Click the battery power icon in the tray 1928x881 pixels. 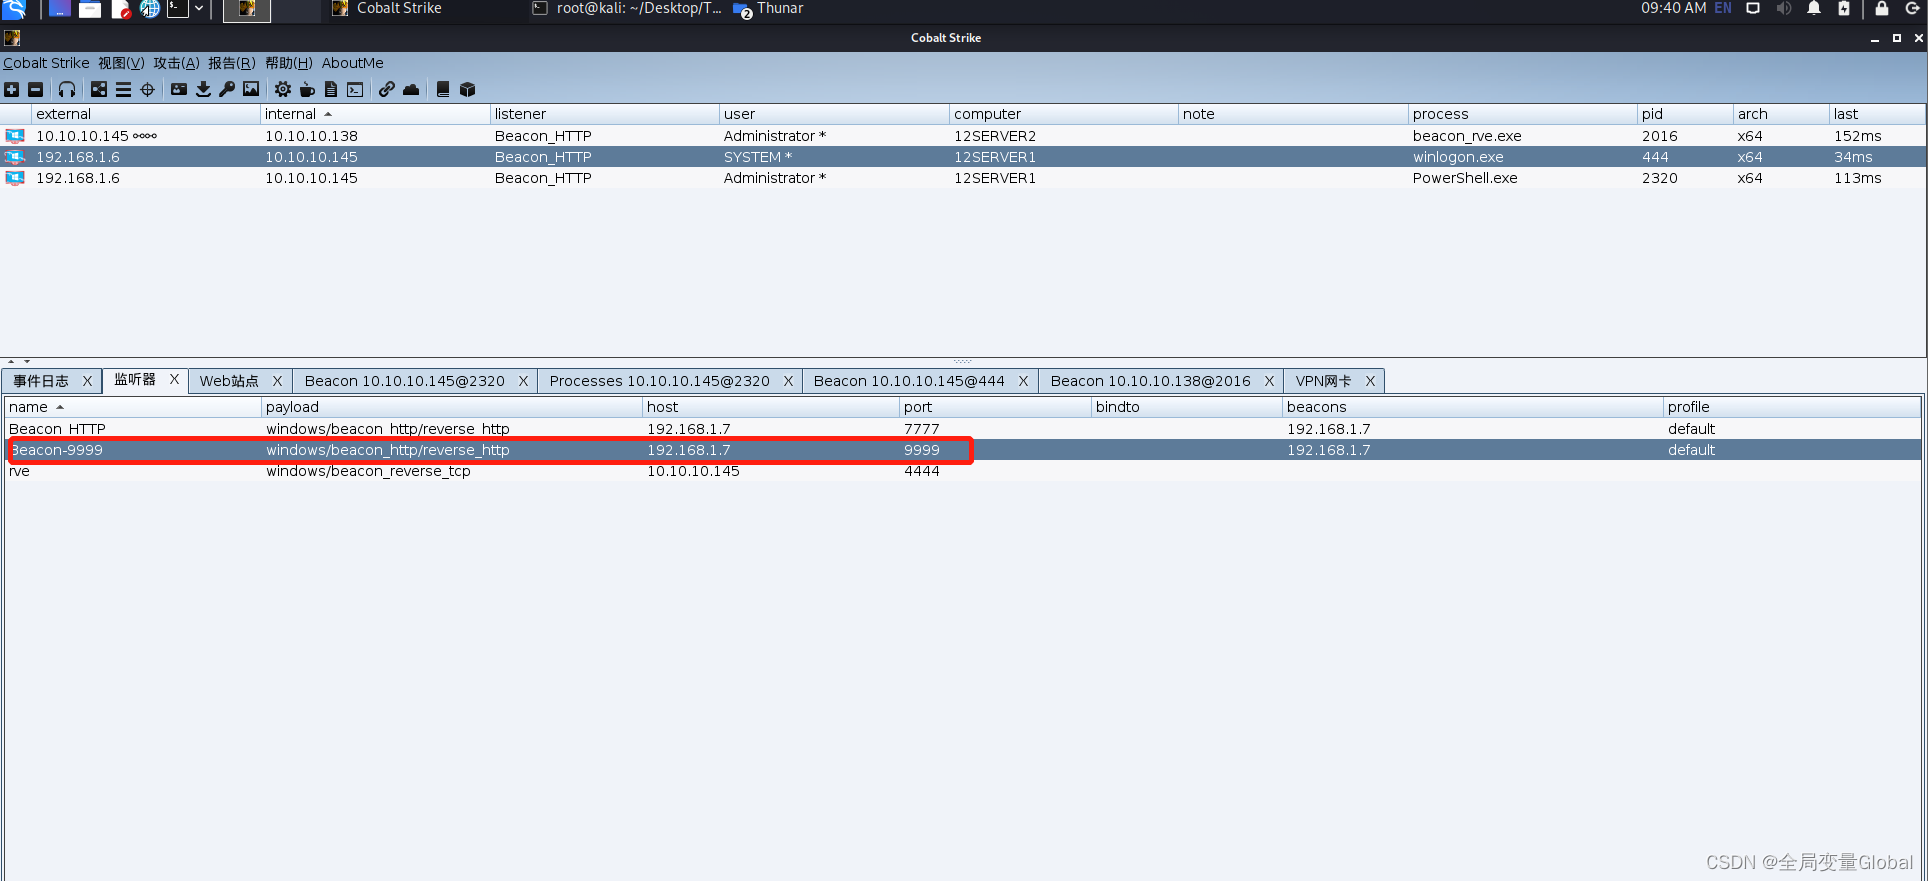(x=1844, y=9)
